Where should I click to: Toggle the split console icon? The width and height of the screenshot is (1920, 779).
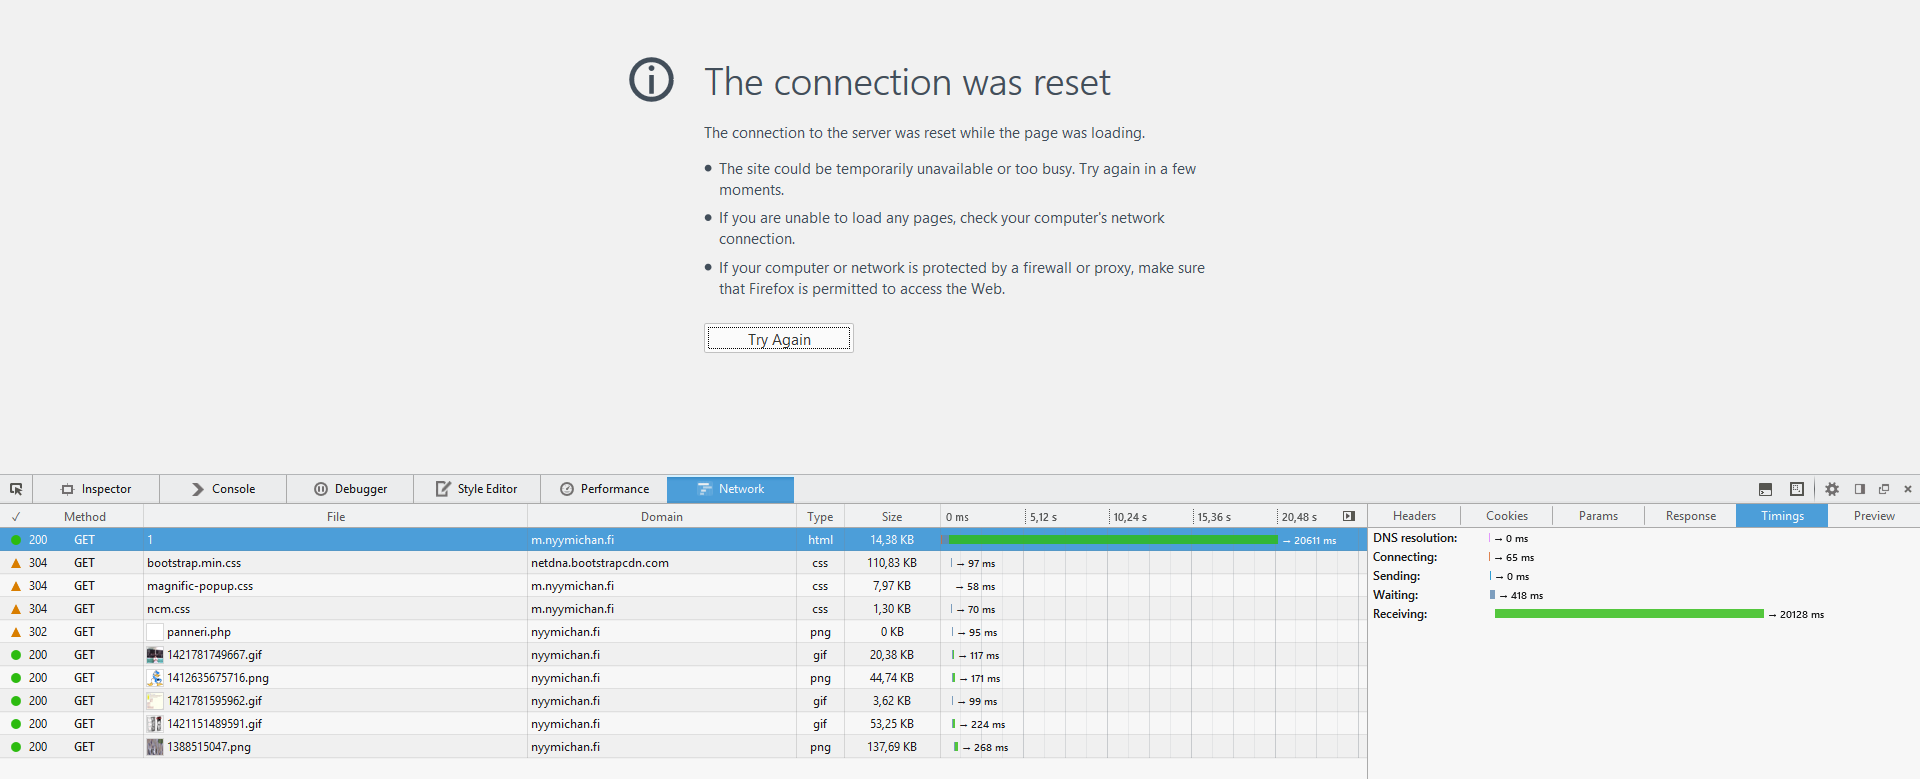tap(1765, 489)
